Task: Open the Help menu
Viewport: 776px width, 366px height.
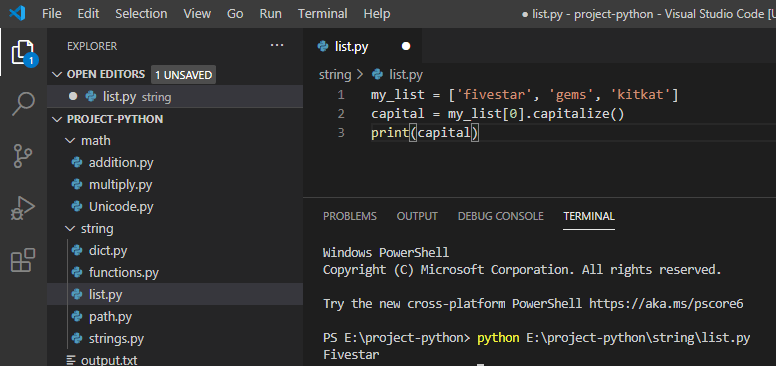Action: pyautogui.click(x=377, y=13)
